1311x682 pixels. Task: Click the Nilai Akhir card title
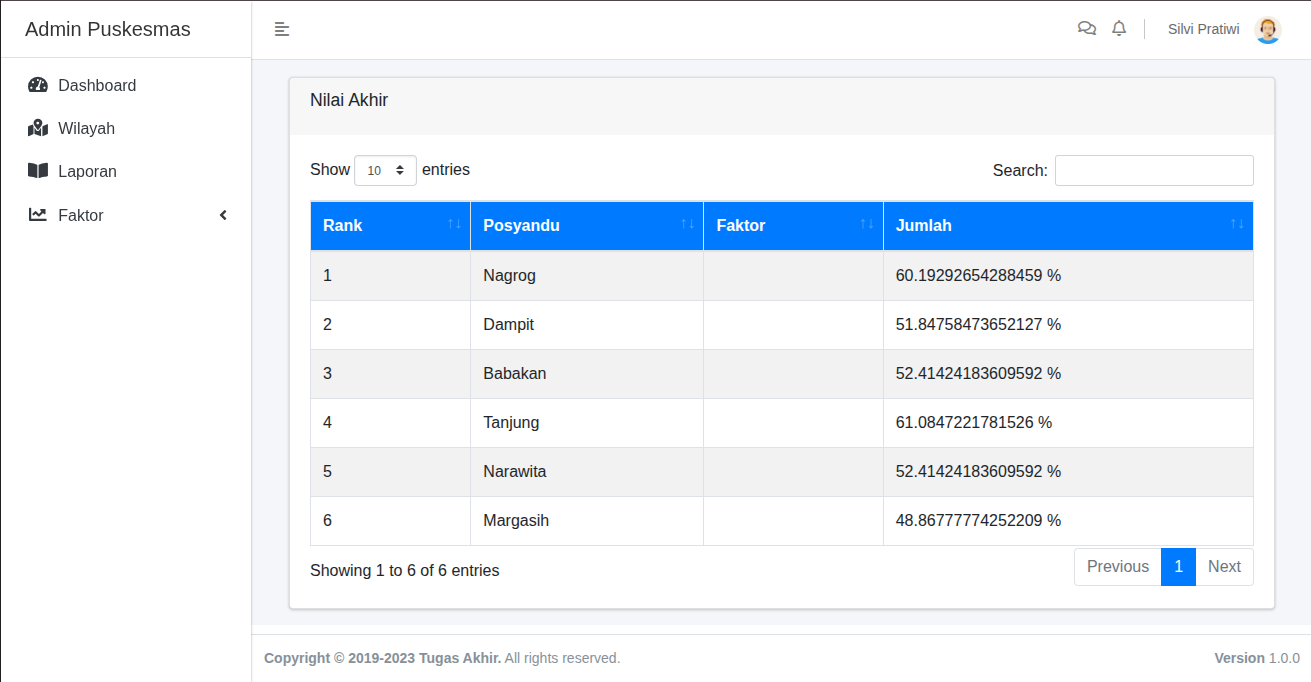(x=349, y=100)
